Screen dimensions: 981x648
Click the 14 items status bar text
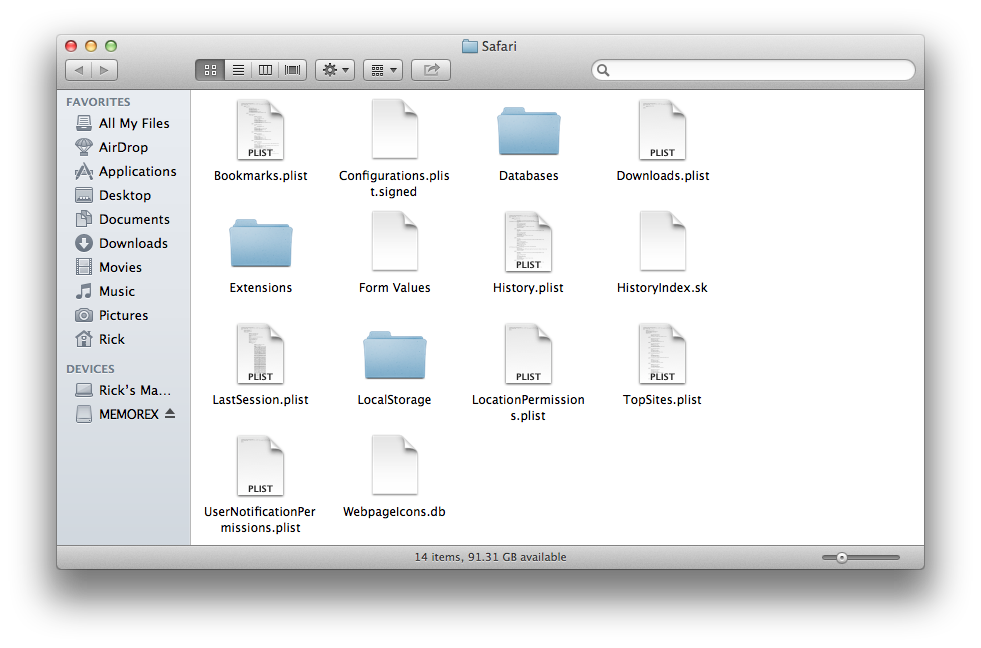[x=490, y=557]
